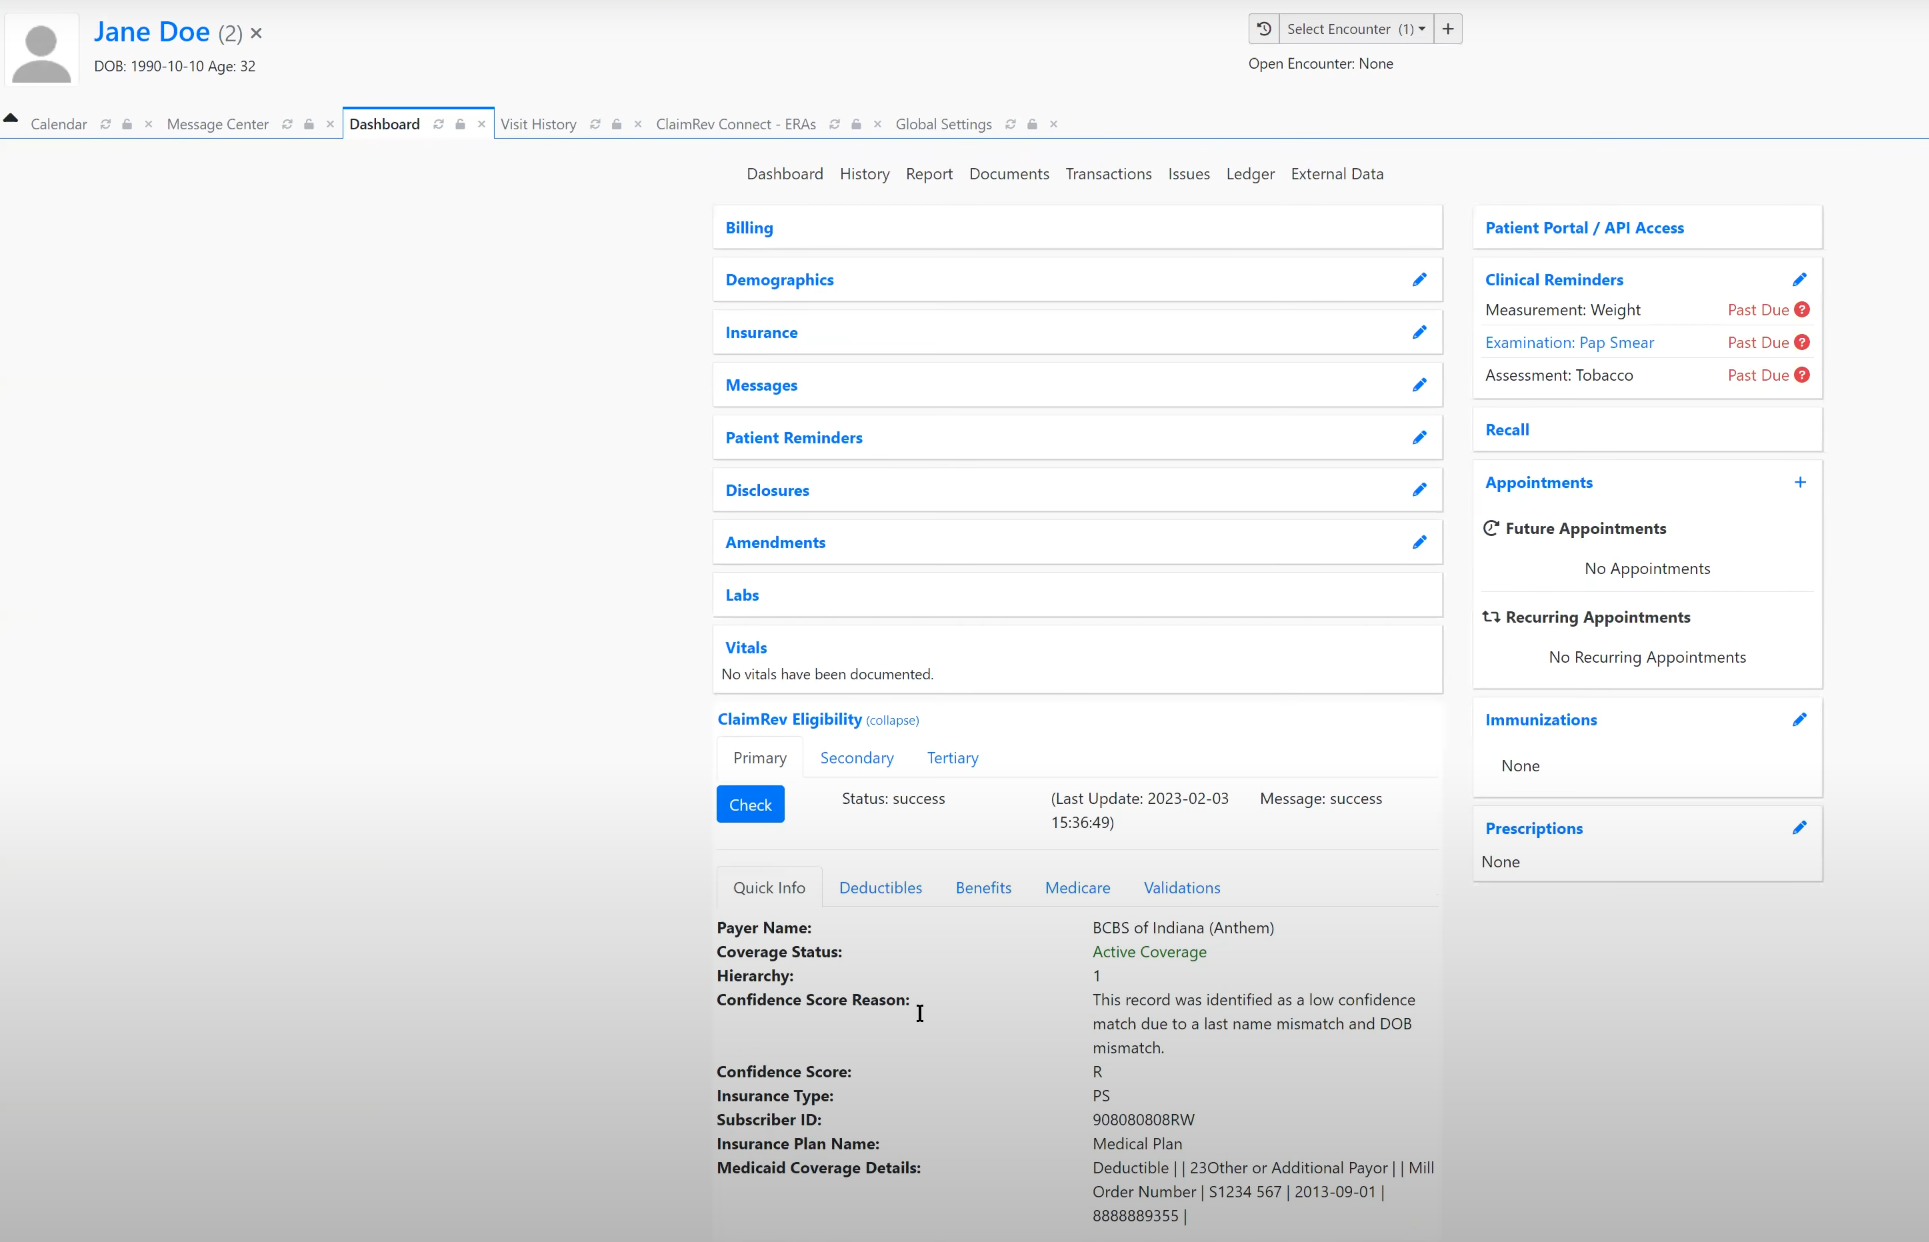Edit Prescriptions with the pencil icon
The image size is (1929, 1242).
coord(1800,827)
